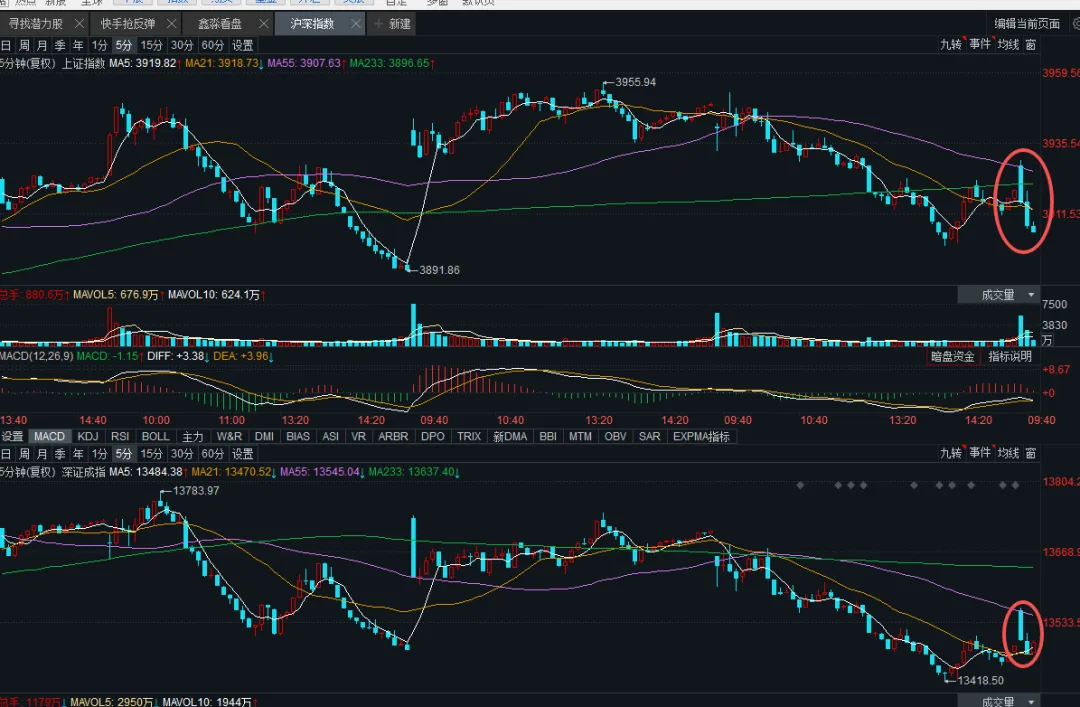Viewport: 1080px width, 707px height.
Task: Select the KDJ indicator
Action: pos(88,437)
